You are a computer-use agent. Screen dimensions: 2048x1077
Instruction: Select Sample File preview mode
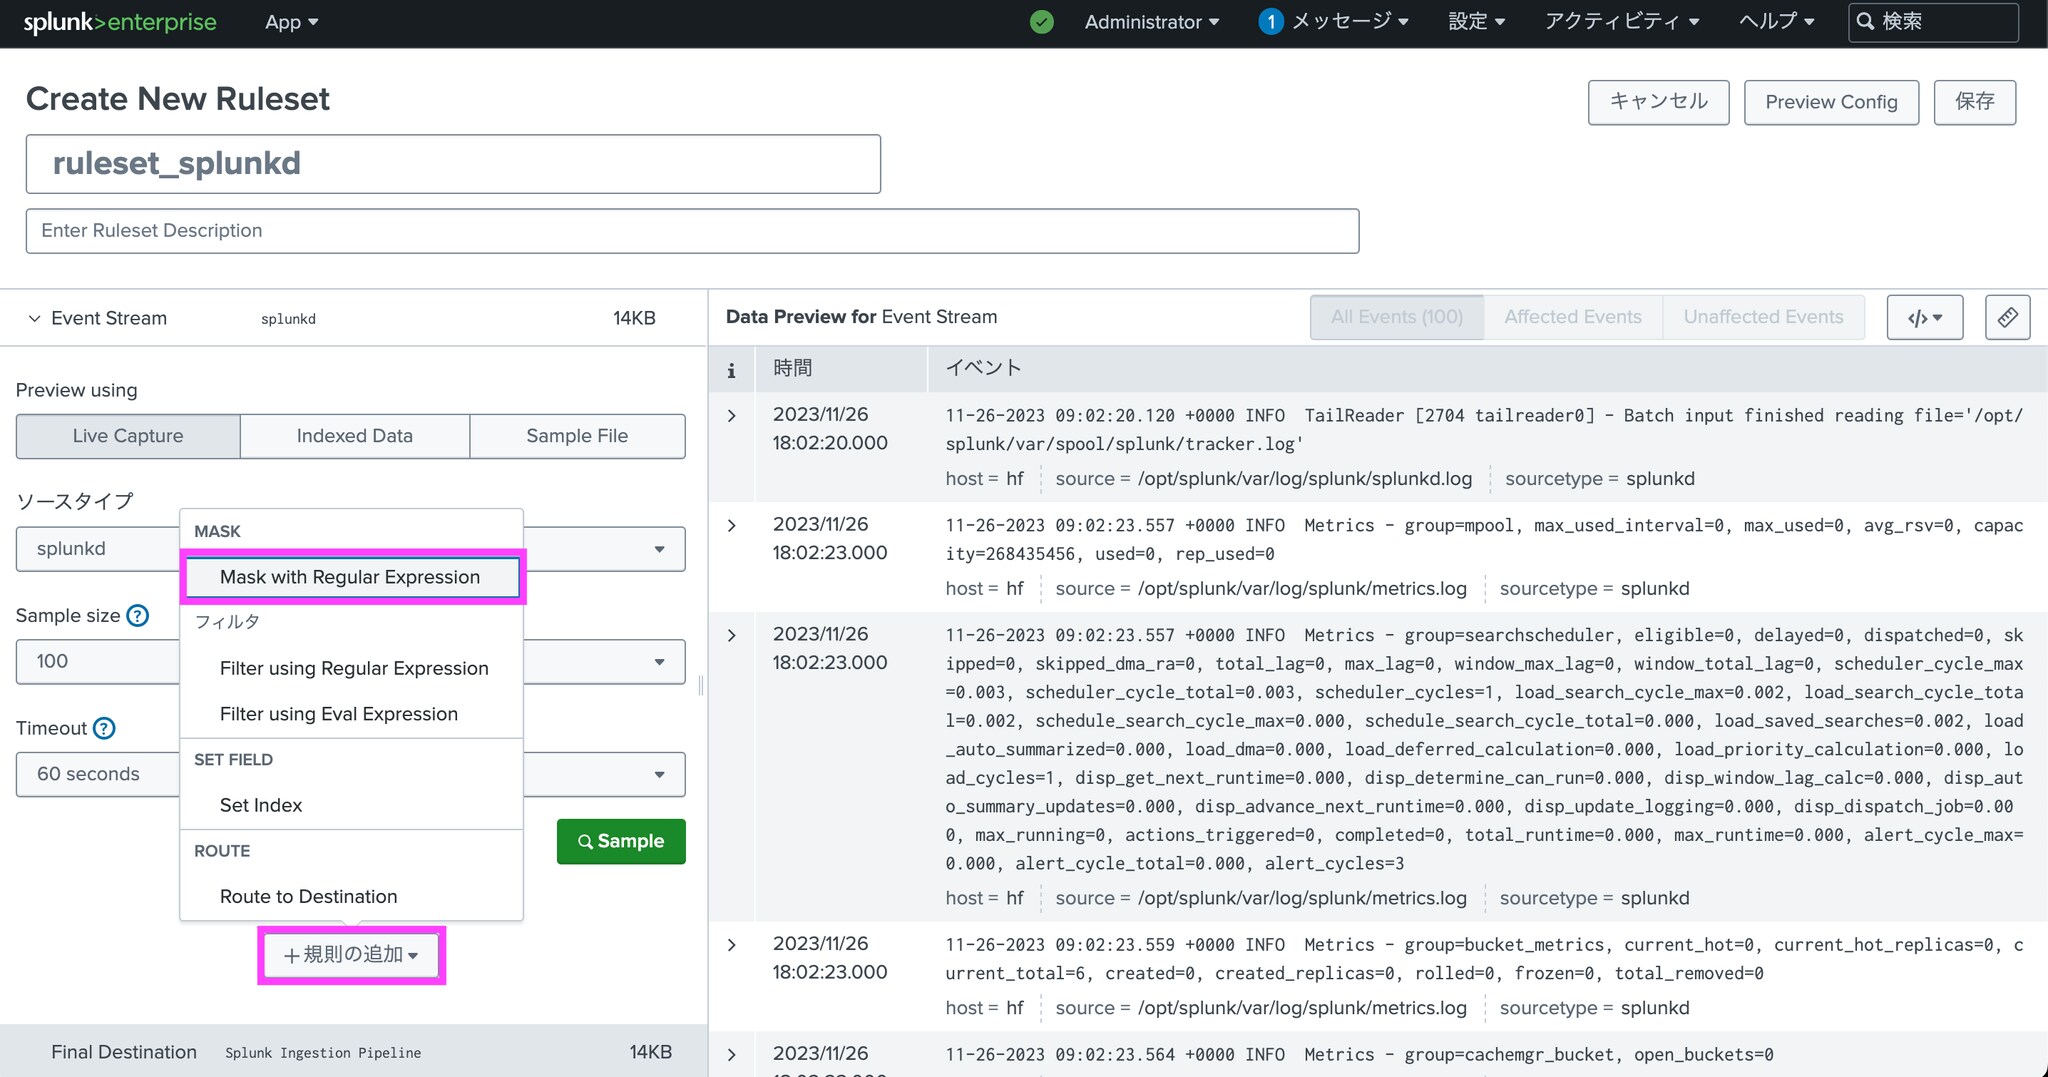click(577, 436)
